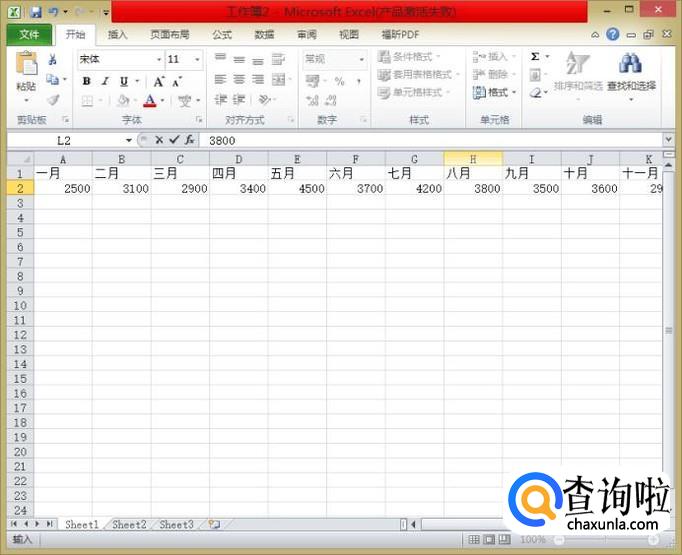Click the Page Layout view button in status bar
This screenshot has height=555, width=682.
coord(490,539)
